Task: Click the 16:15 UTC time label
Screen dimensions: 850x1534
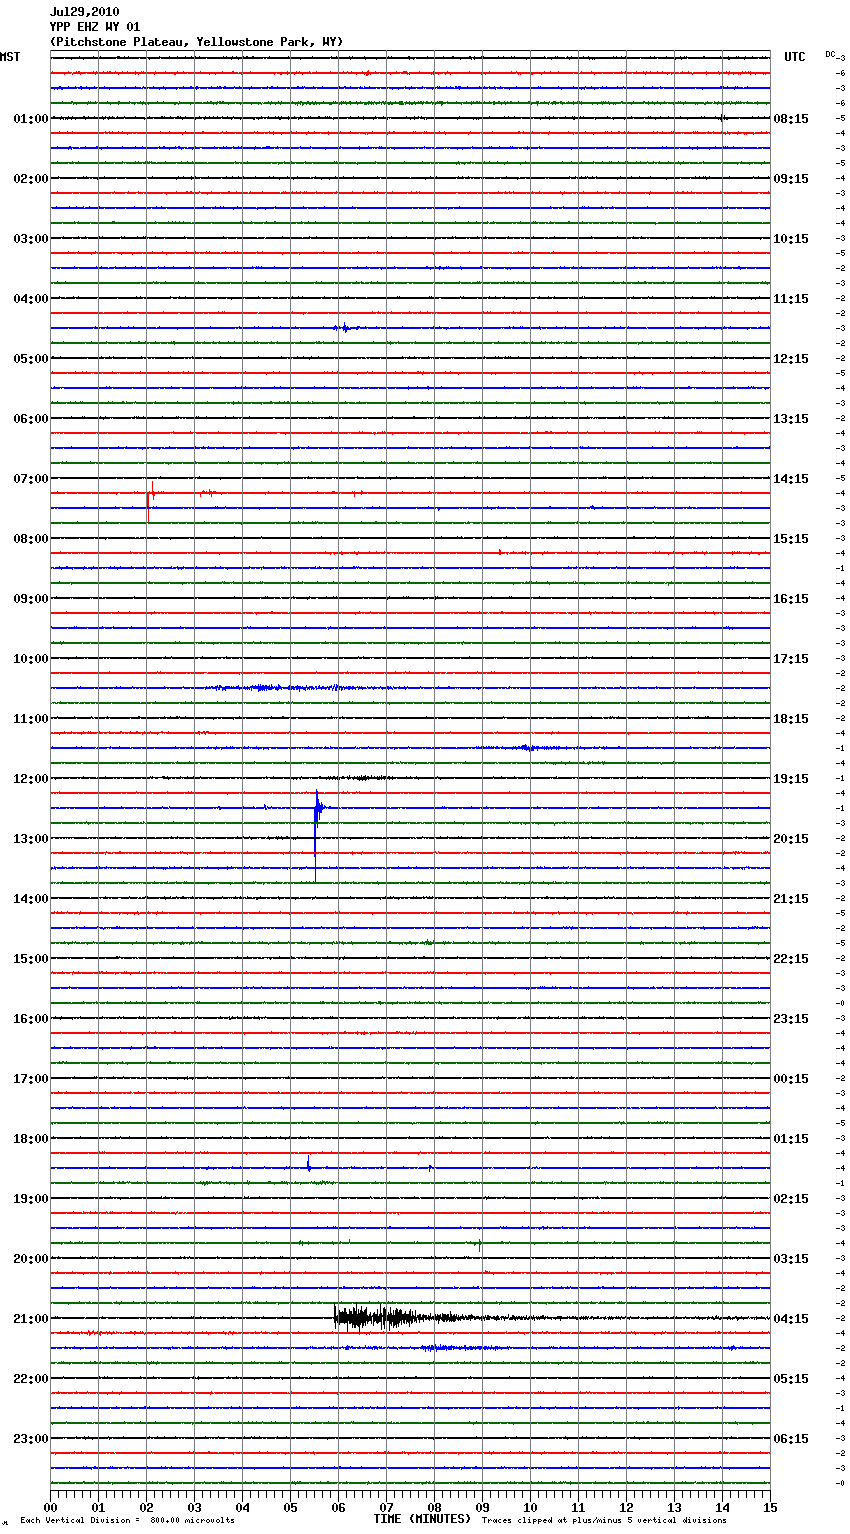Action: point(791,599)
